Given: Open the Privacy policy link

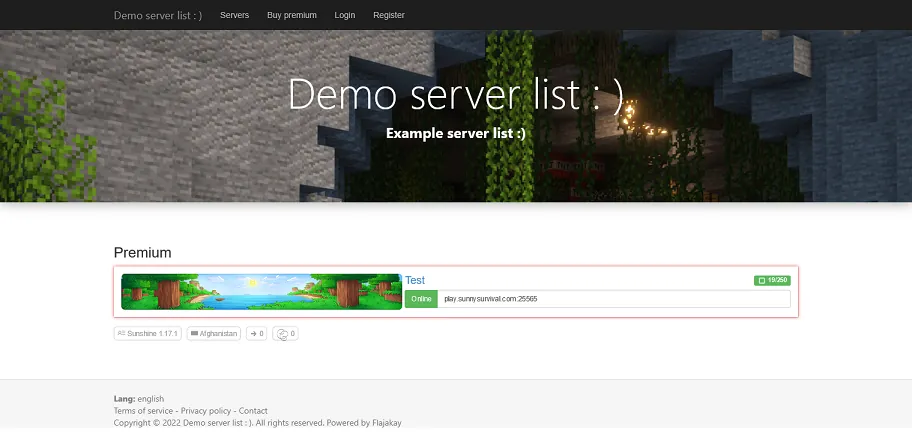Looking at the screenshot, I should tap(206, 411).
